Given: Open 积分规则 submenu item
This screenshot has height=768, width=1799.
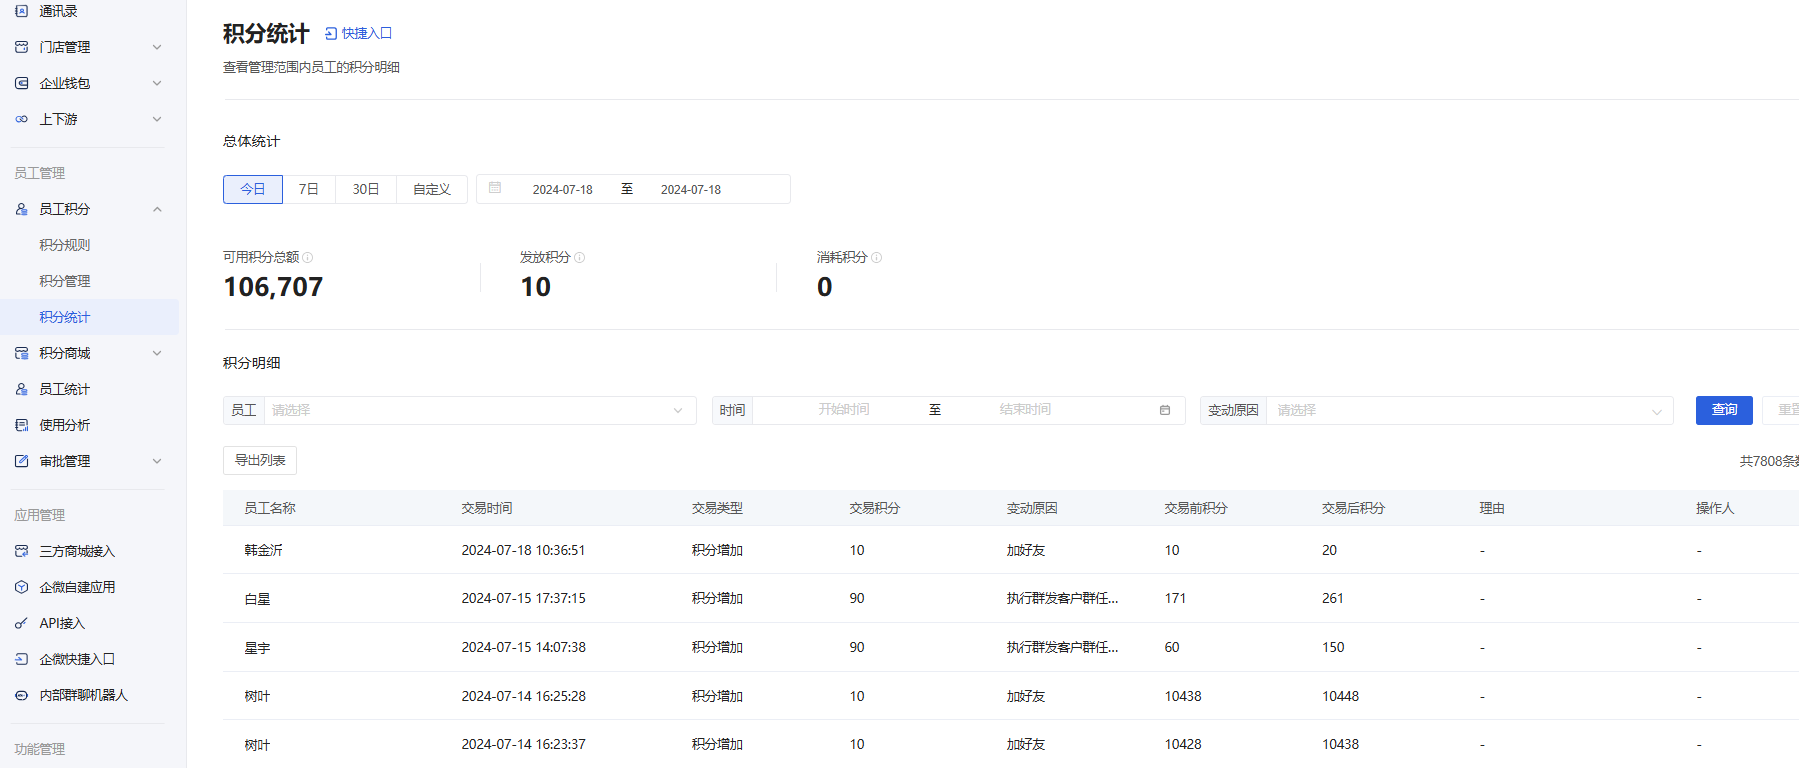Looking at the screenshot, I should [65, 245].
